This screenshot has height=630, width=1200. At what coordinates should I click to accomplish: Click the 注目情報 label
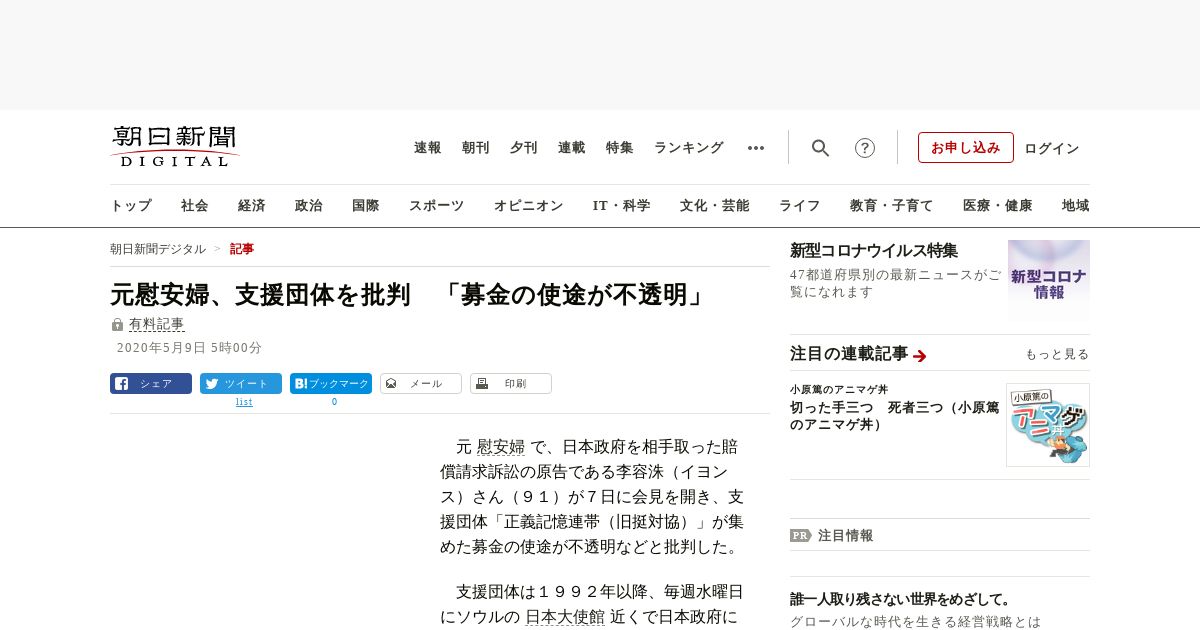coord(845,535)
